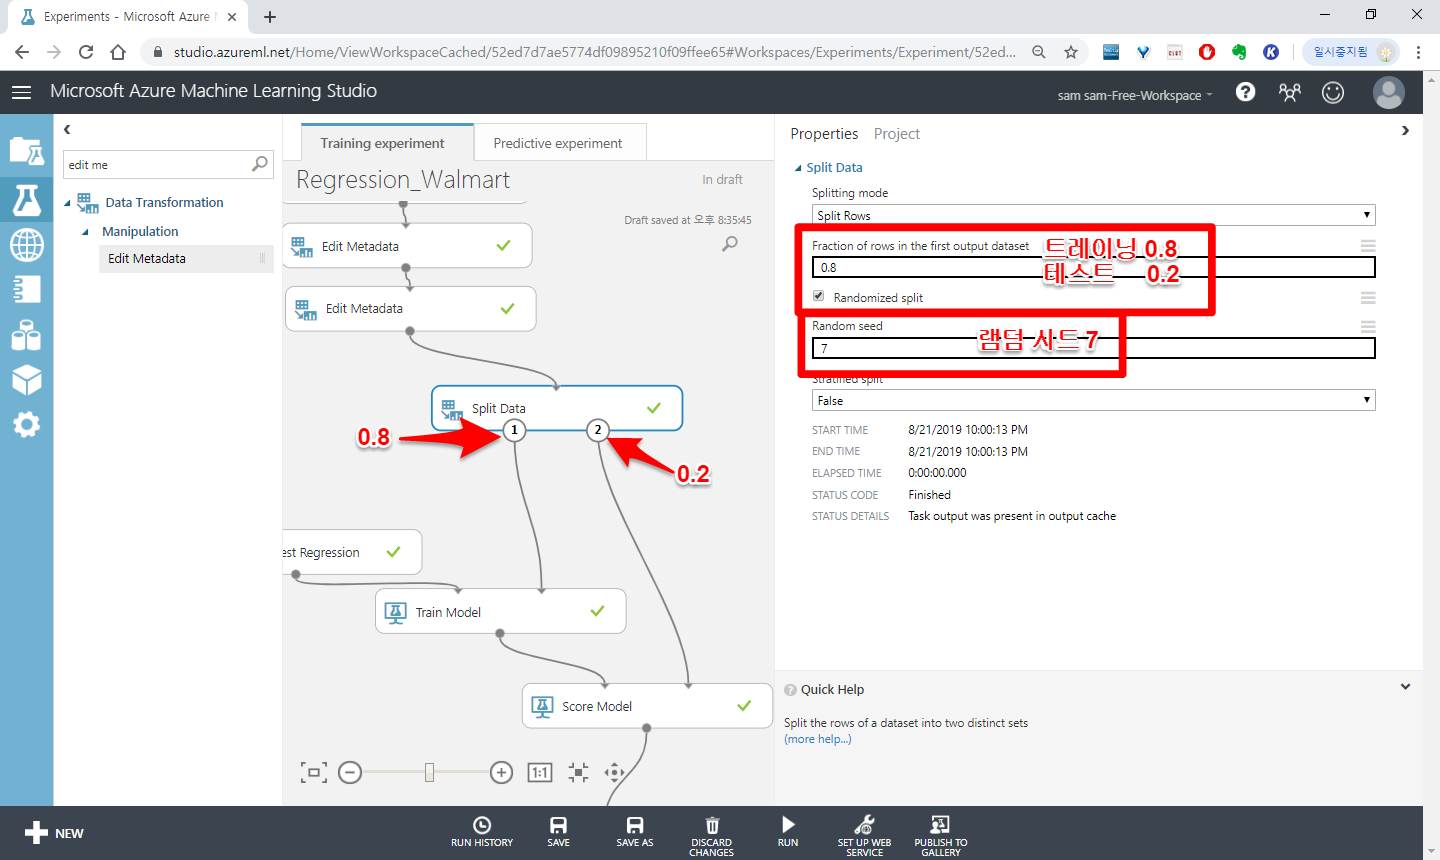Collapse the Manipulation tree node
Viewport: 1440px width, 860px height.
tap(85, 232)
